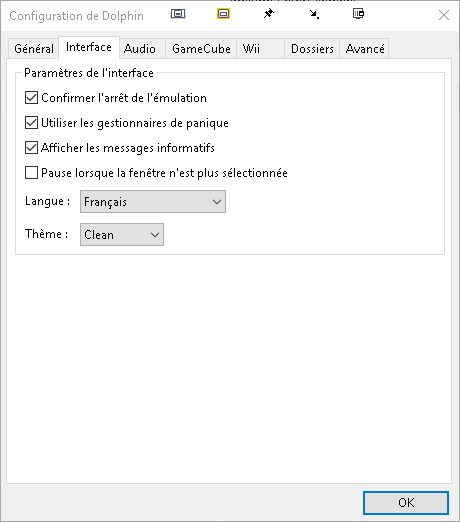Click the pin window icon in title bar
Viewport: 460px width, 523px height.
point(269,14)
